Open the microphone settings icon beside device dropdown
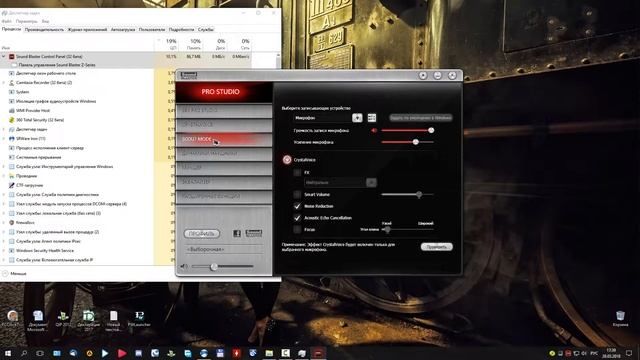The height and width of the screenshot is (360, 640). click(371, 118)
